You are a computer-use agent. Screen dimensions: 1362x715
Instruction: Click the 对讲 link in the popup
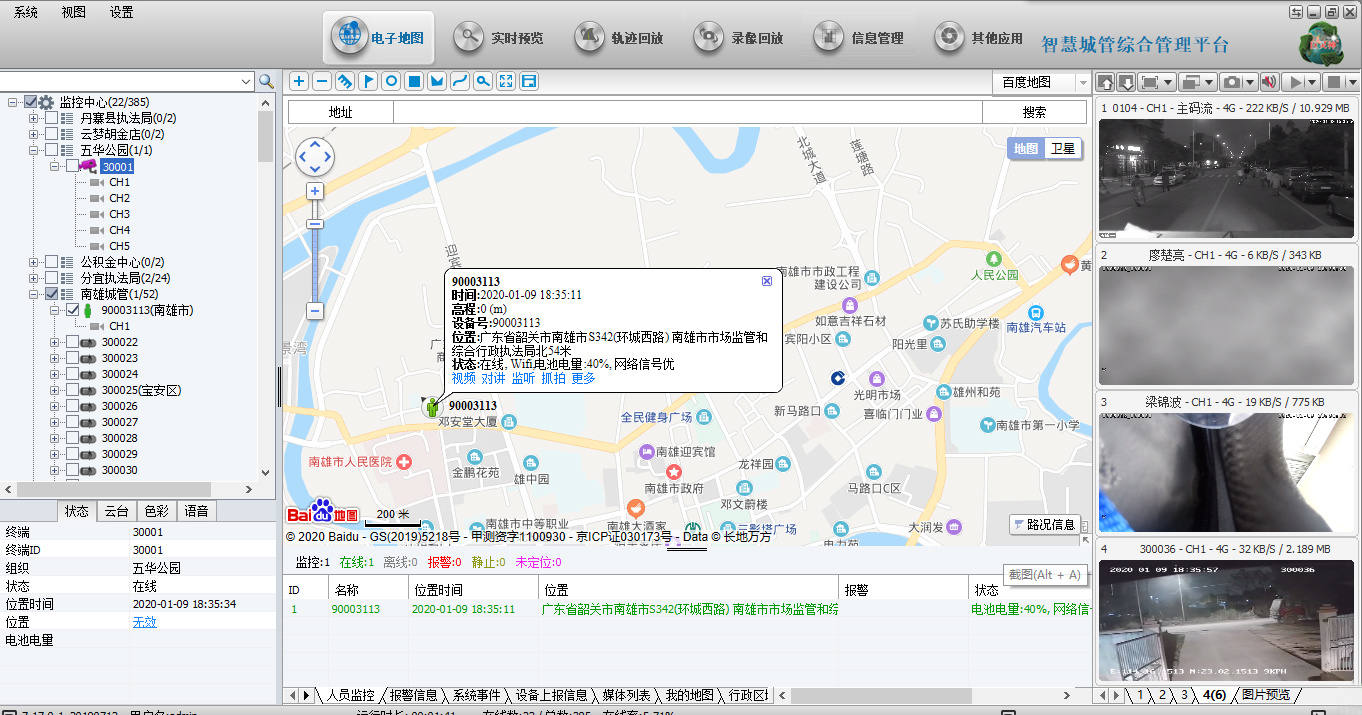pyautogui.click(x=494, y=378)
